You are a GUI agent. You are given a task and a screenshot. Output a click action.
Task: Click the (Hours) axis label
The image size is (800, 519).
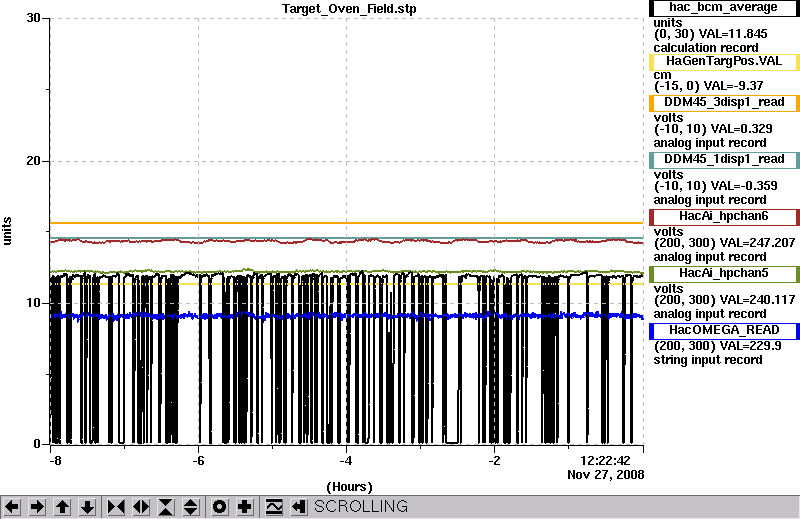(x=349, y=487)
